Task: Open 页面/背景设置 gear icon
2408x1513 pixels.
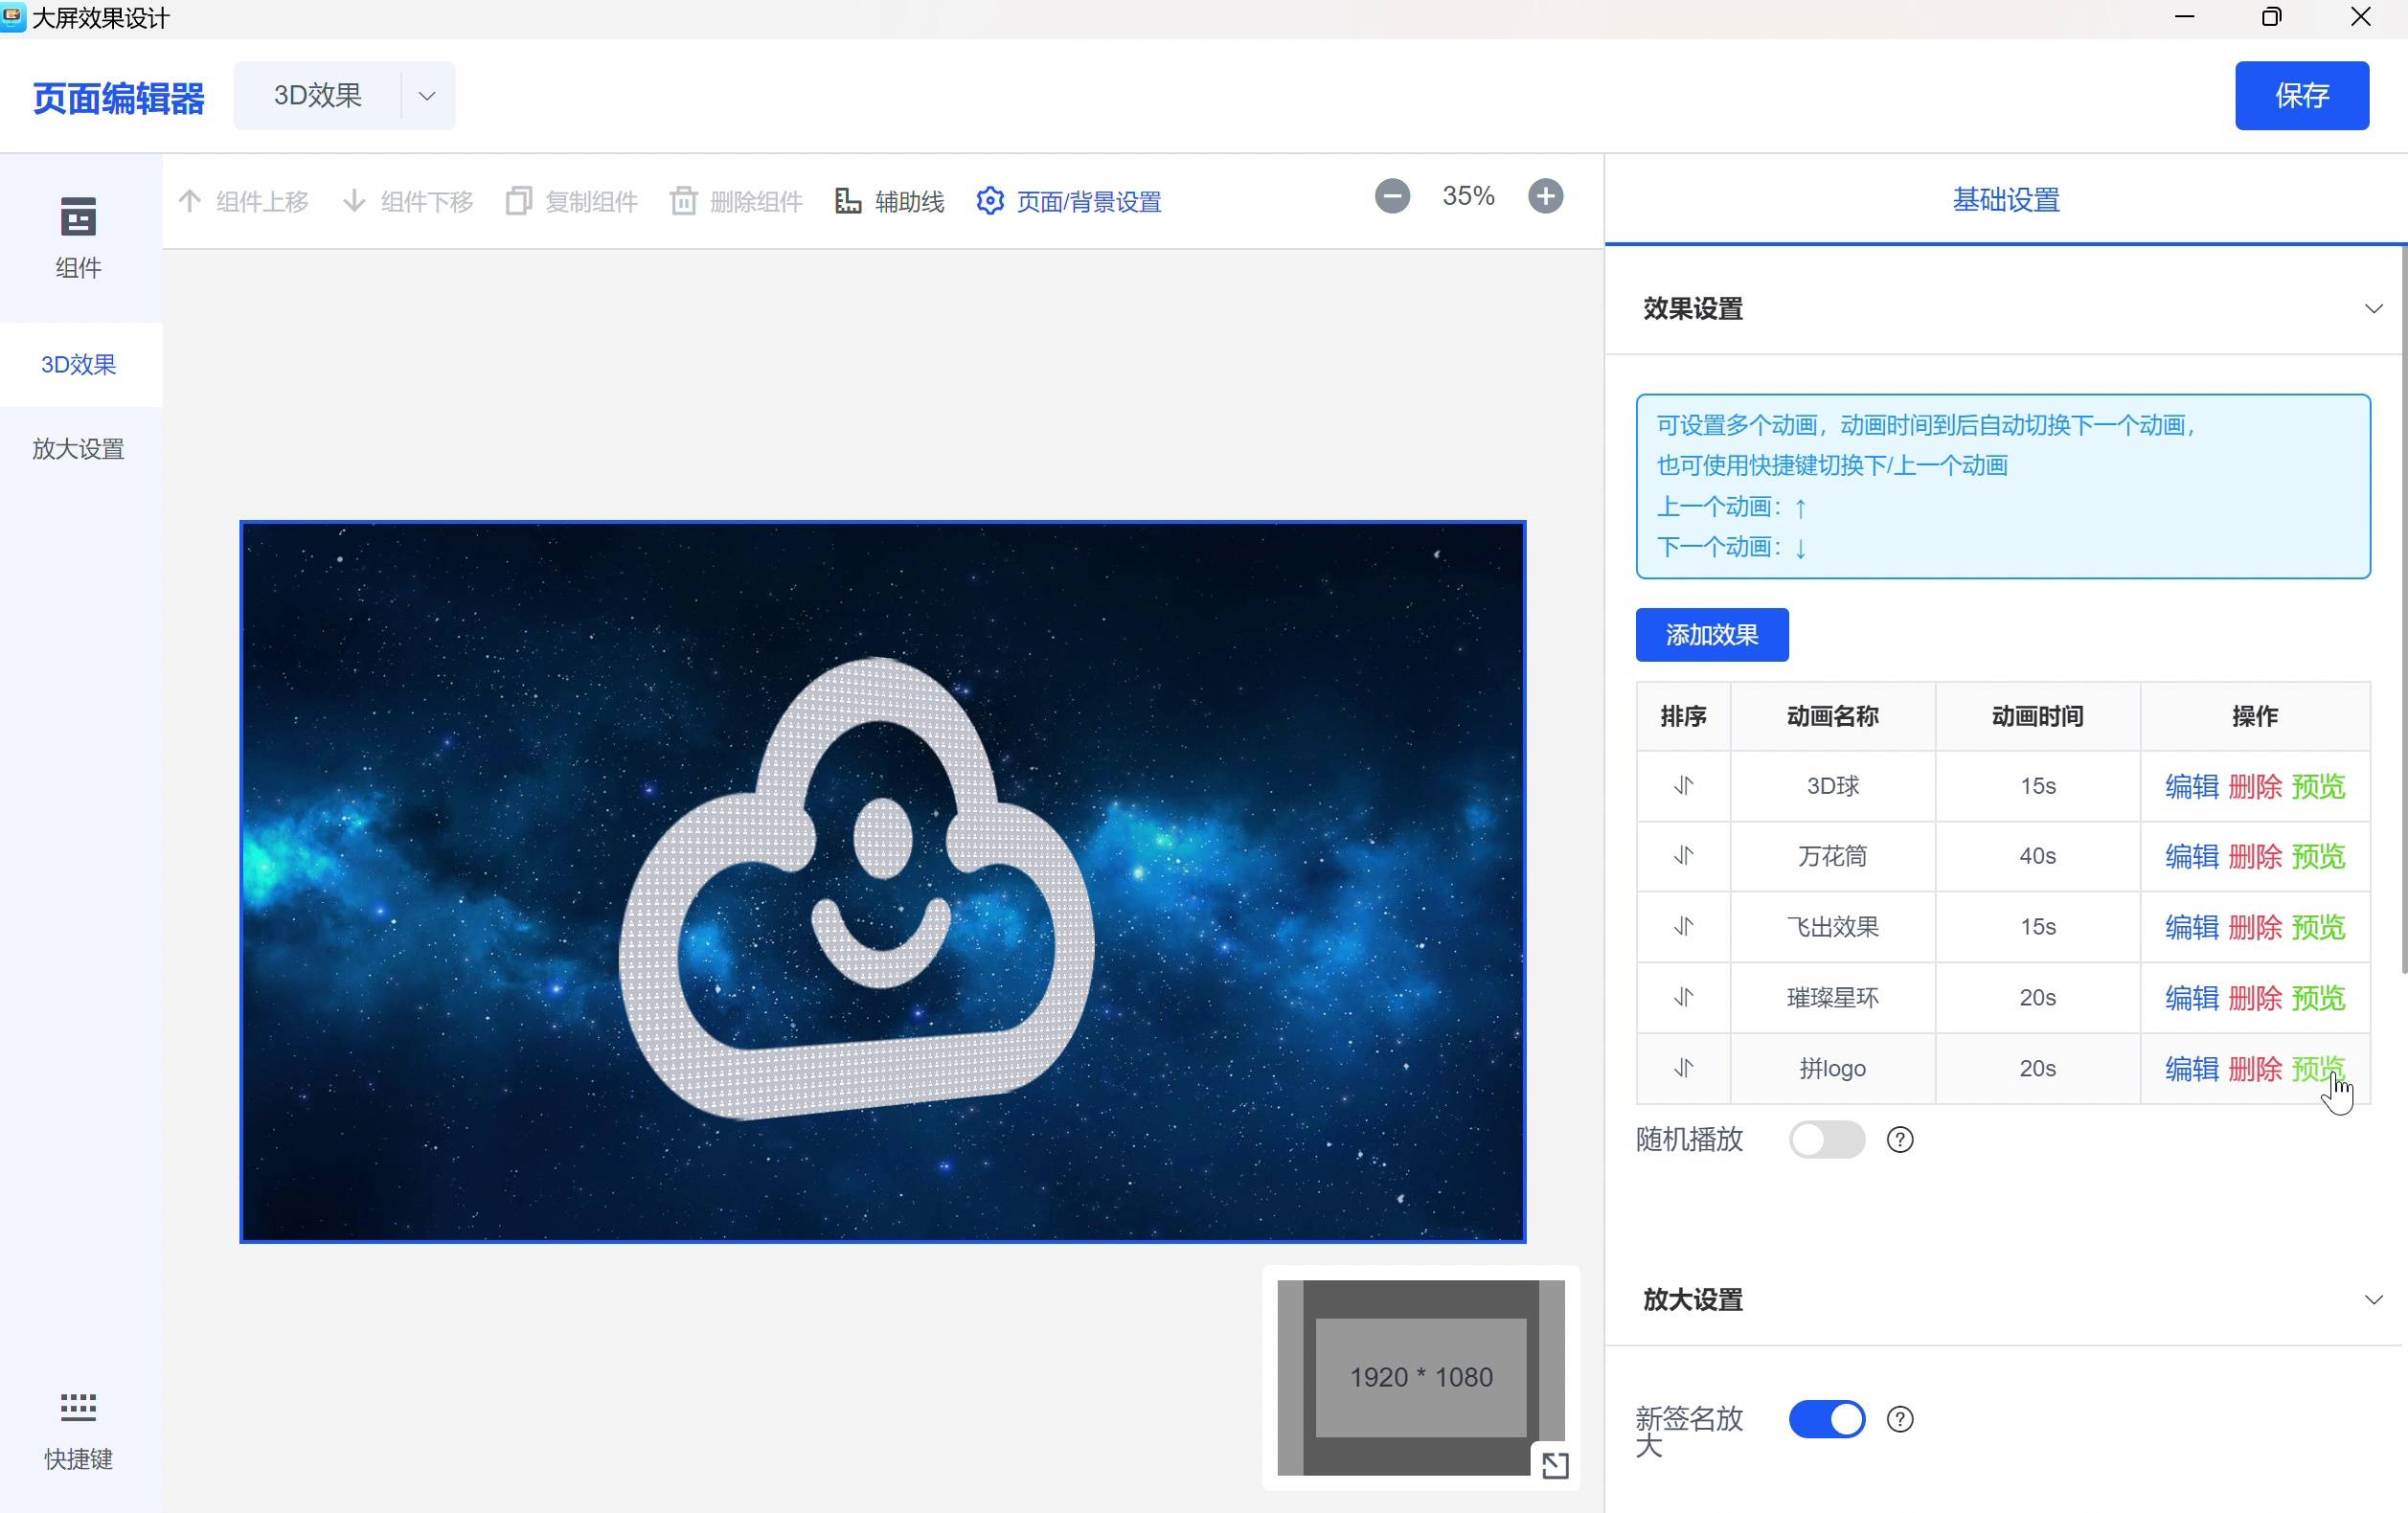Action: point(989,201)
